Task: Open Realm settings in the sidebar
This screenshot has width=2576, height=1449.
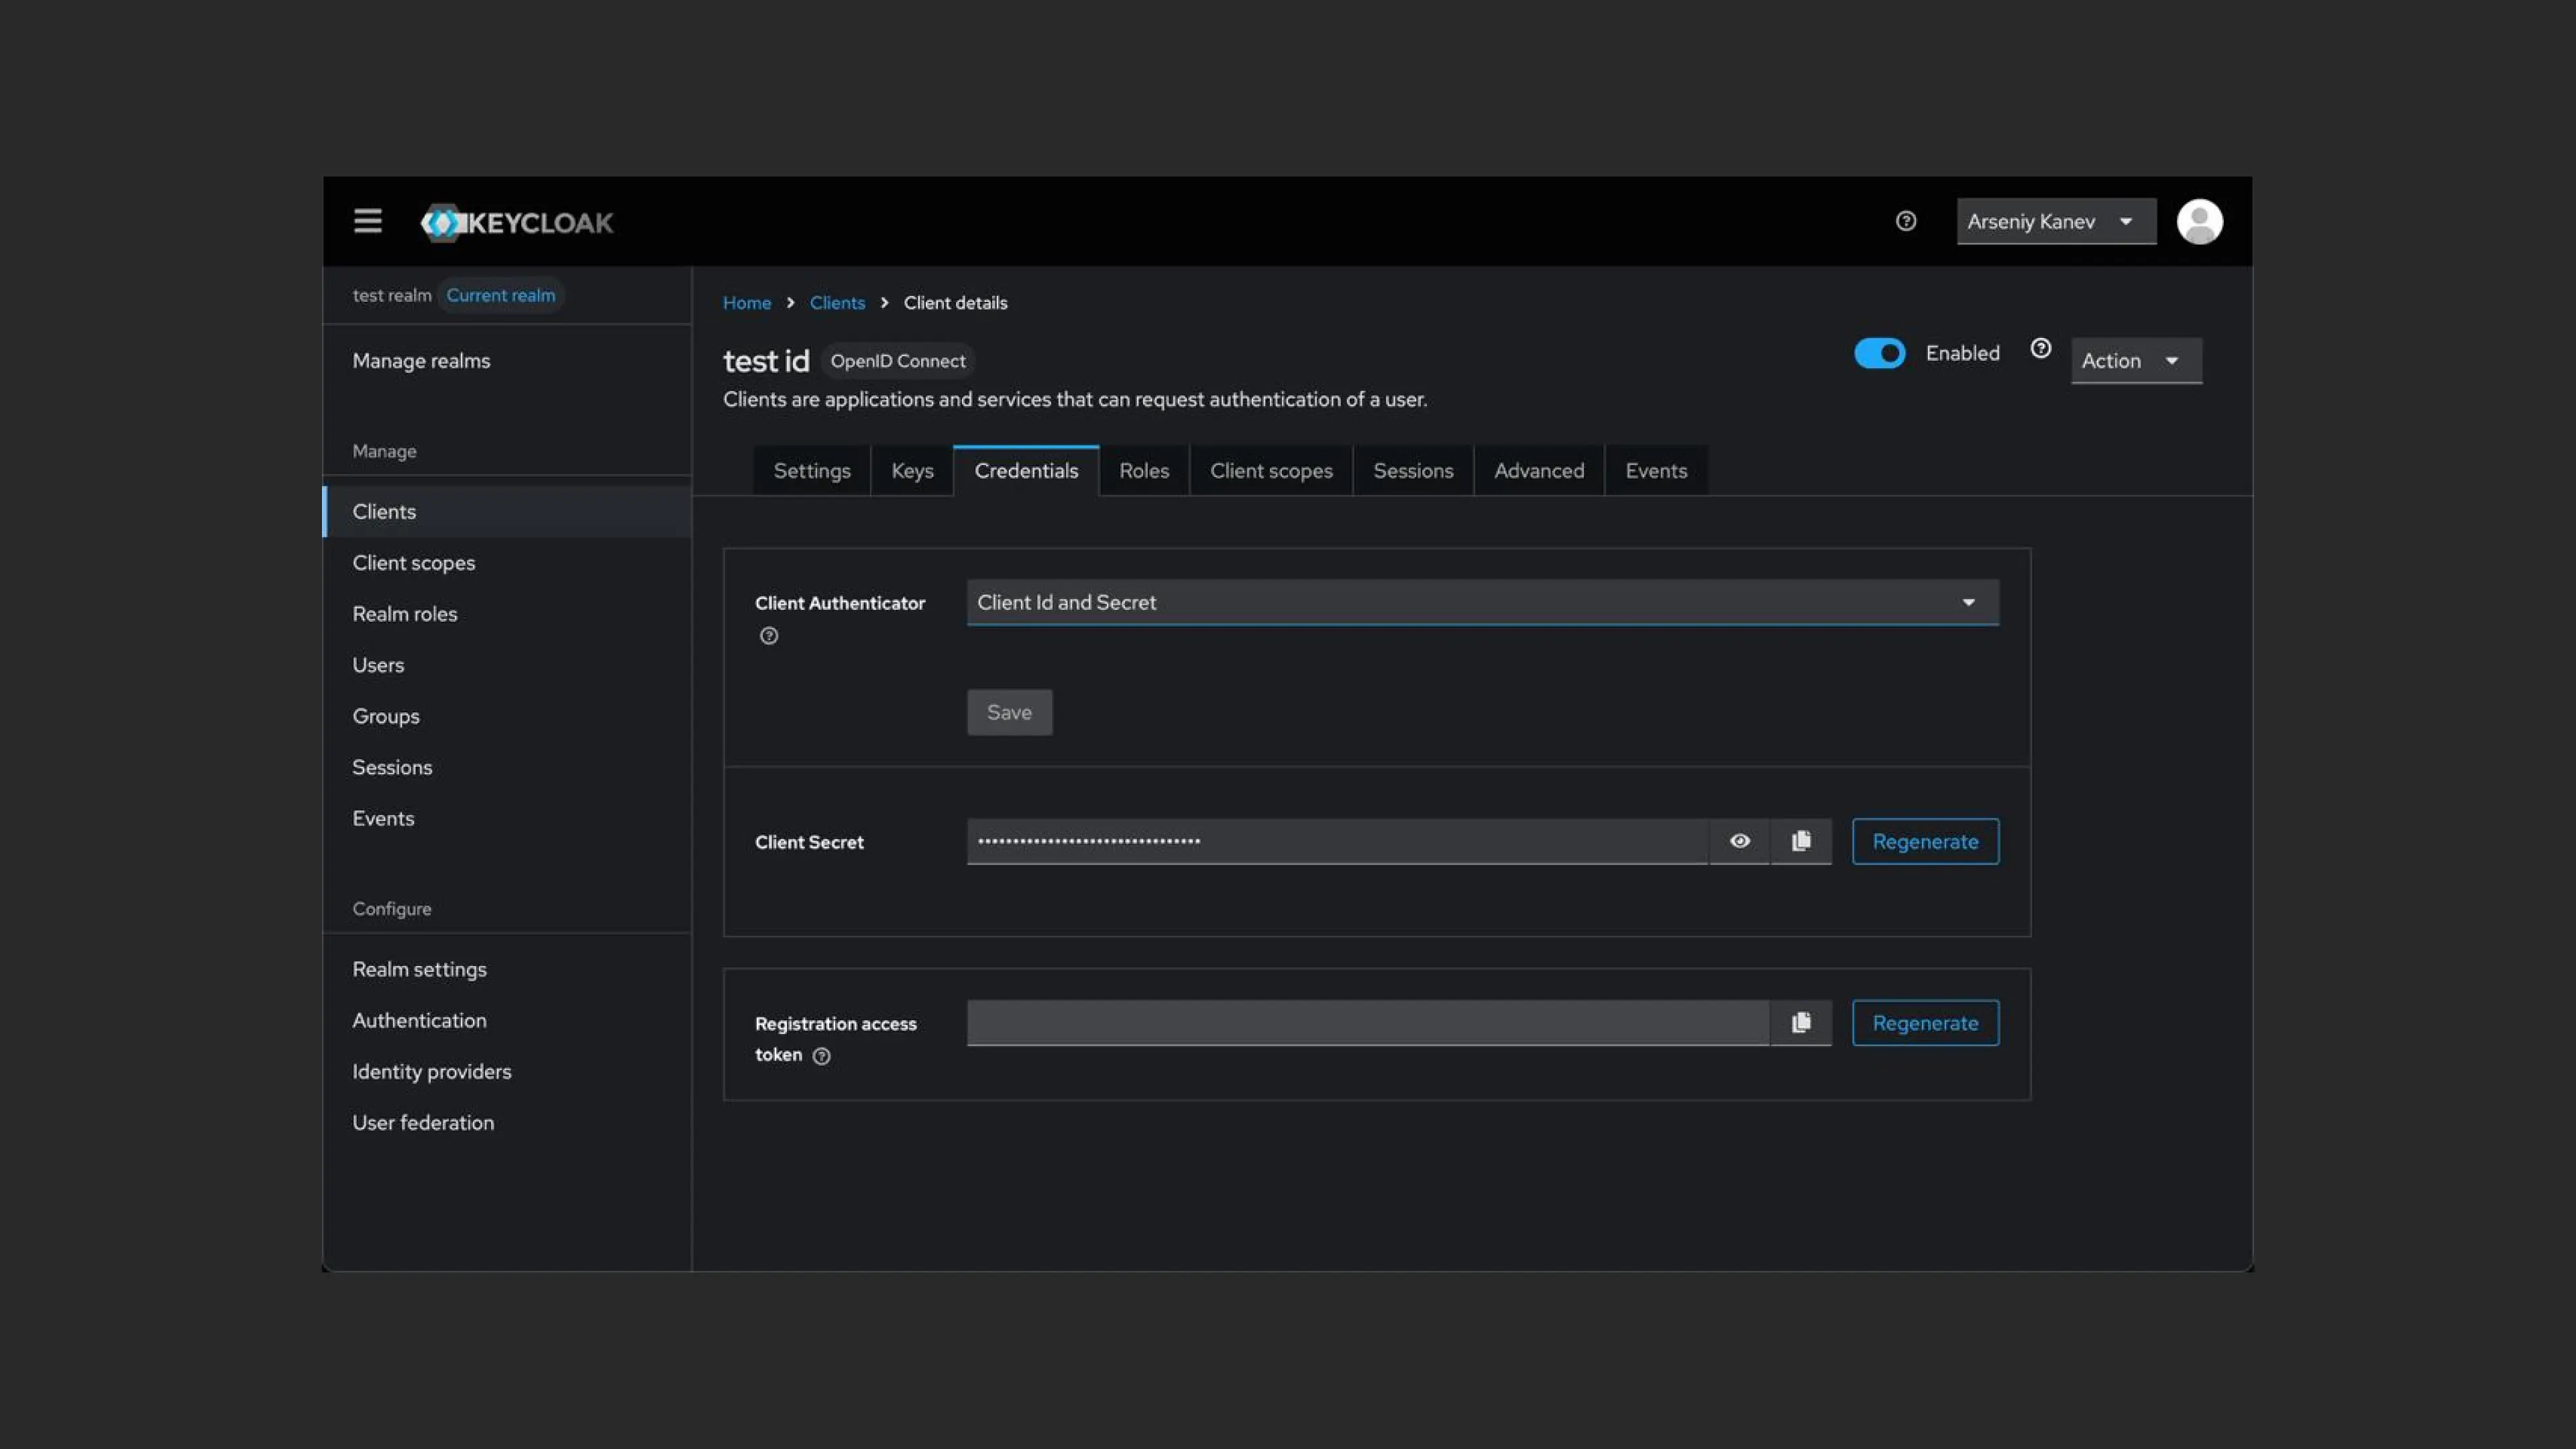Action: pos(419,969)
